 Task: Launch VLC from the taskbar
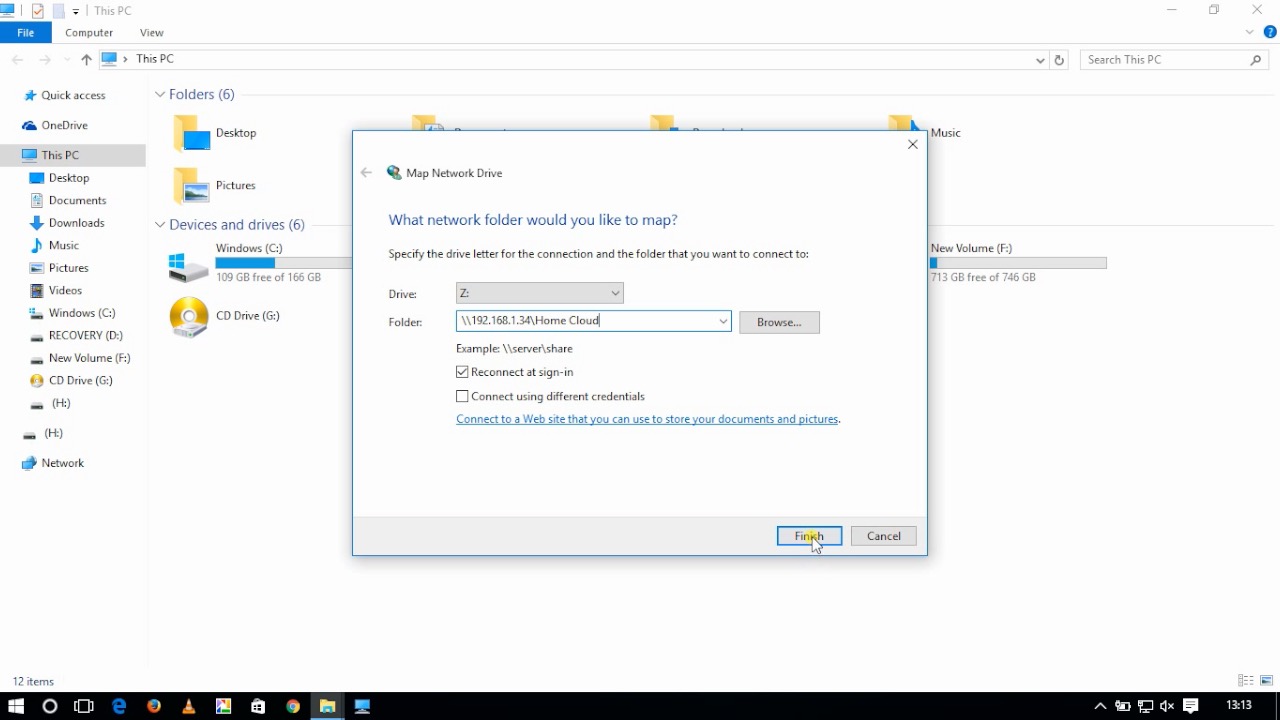(188, 707)
